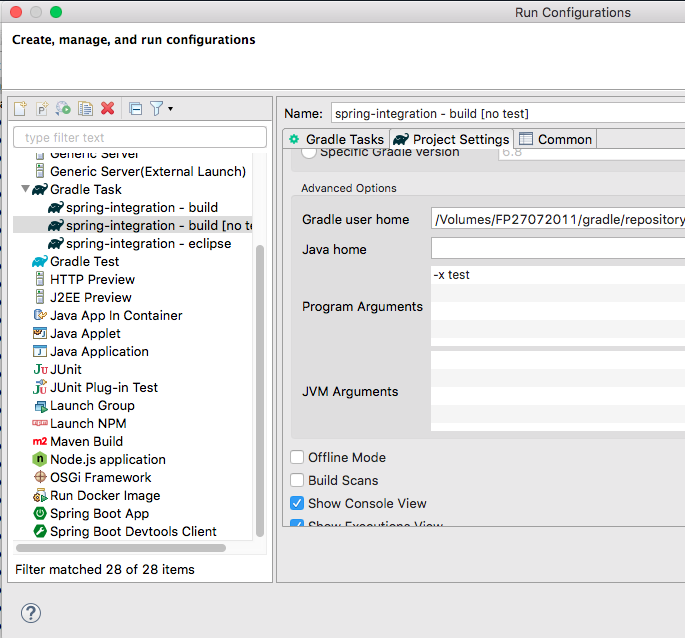Click the Spring Boot Devtools Client icon
This screenshot has width=685, height=638.
(40, 531)
